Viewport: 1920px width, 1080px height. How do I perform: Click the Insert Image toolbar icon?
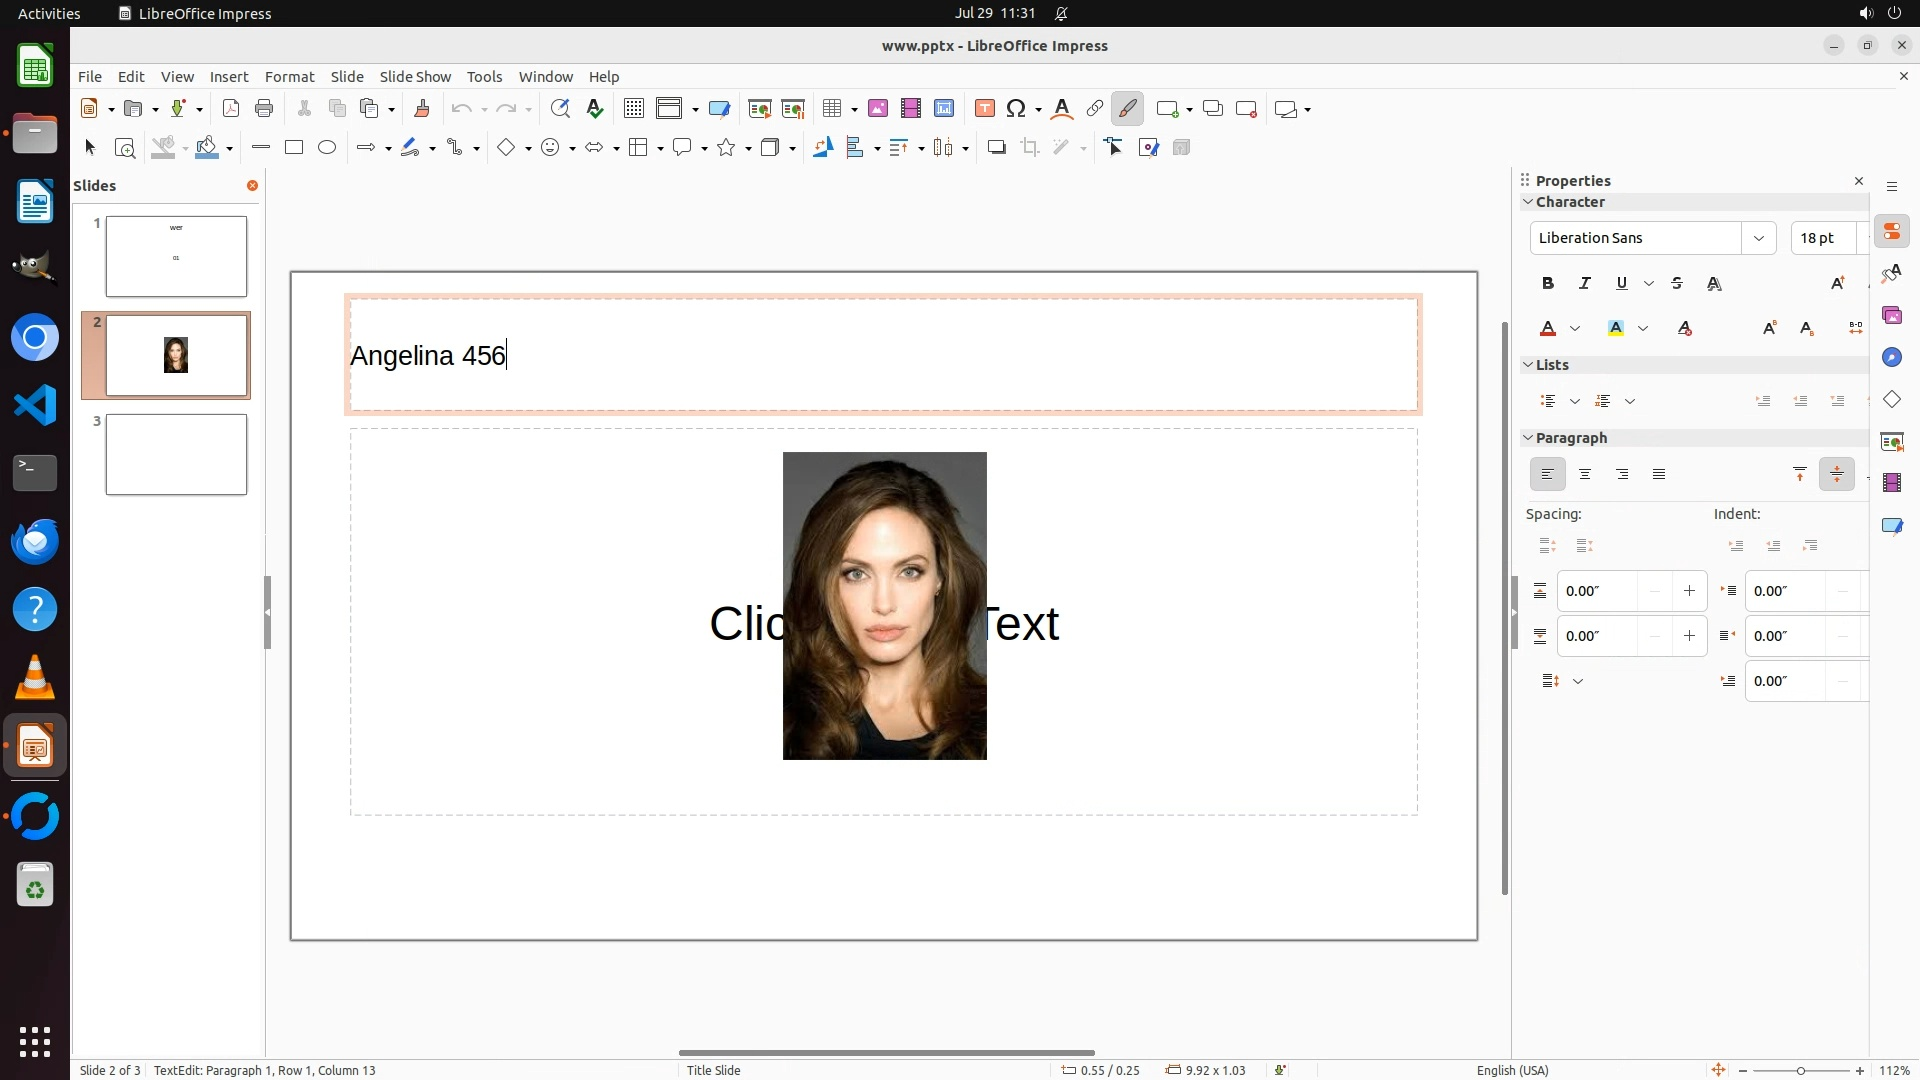point(877,109)
